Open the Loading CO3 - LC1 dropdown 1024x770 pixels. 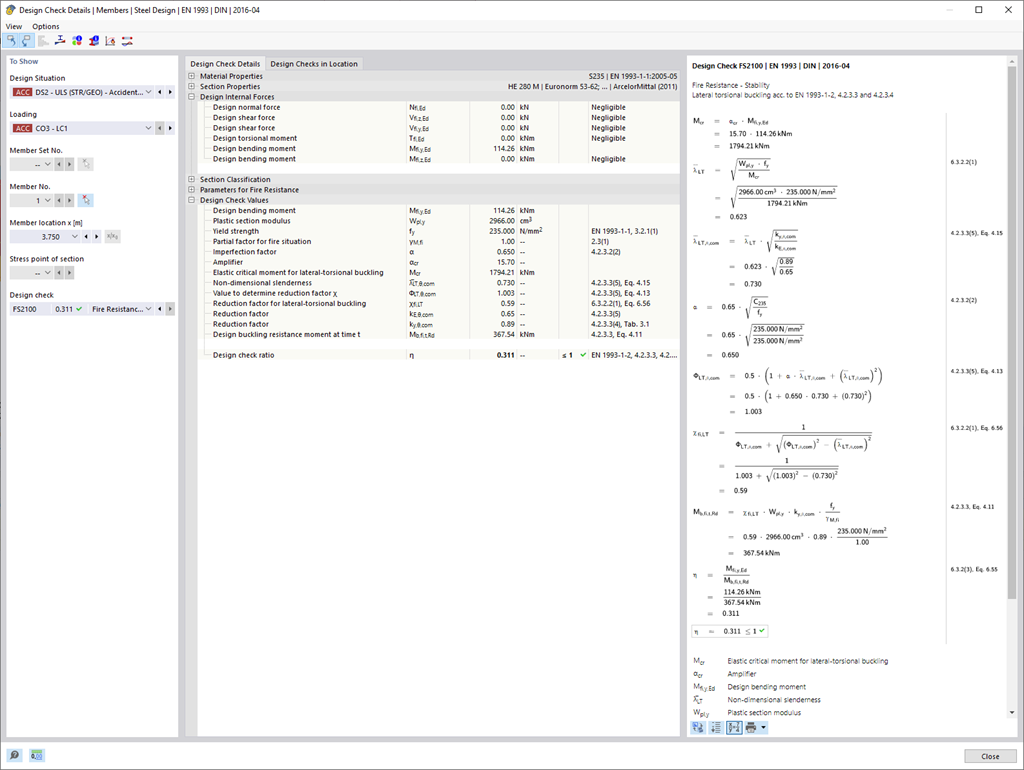[148, 128]
